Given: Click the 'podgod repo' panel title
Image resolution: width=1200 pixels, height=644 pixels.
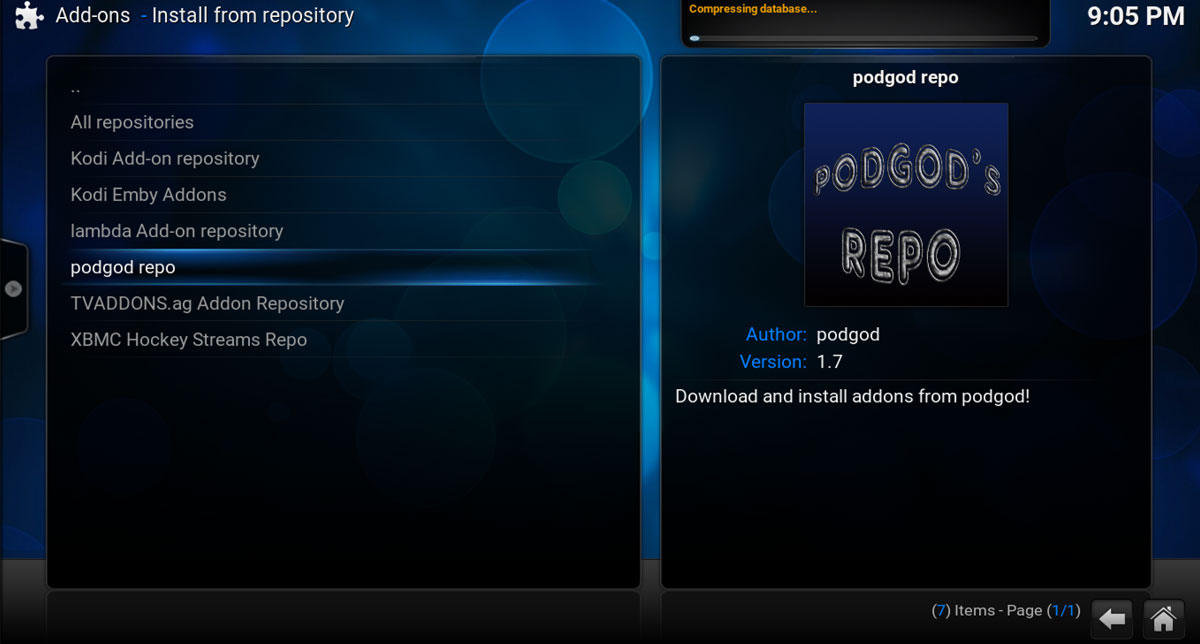Looking at the screenshot, I should point(906,78).
